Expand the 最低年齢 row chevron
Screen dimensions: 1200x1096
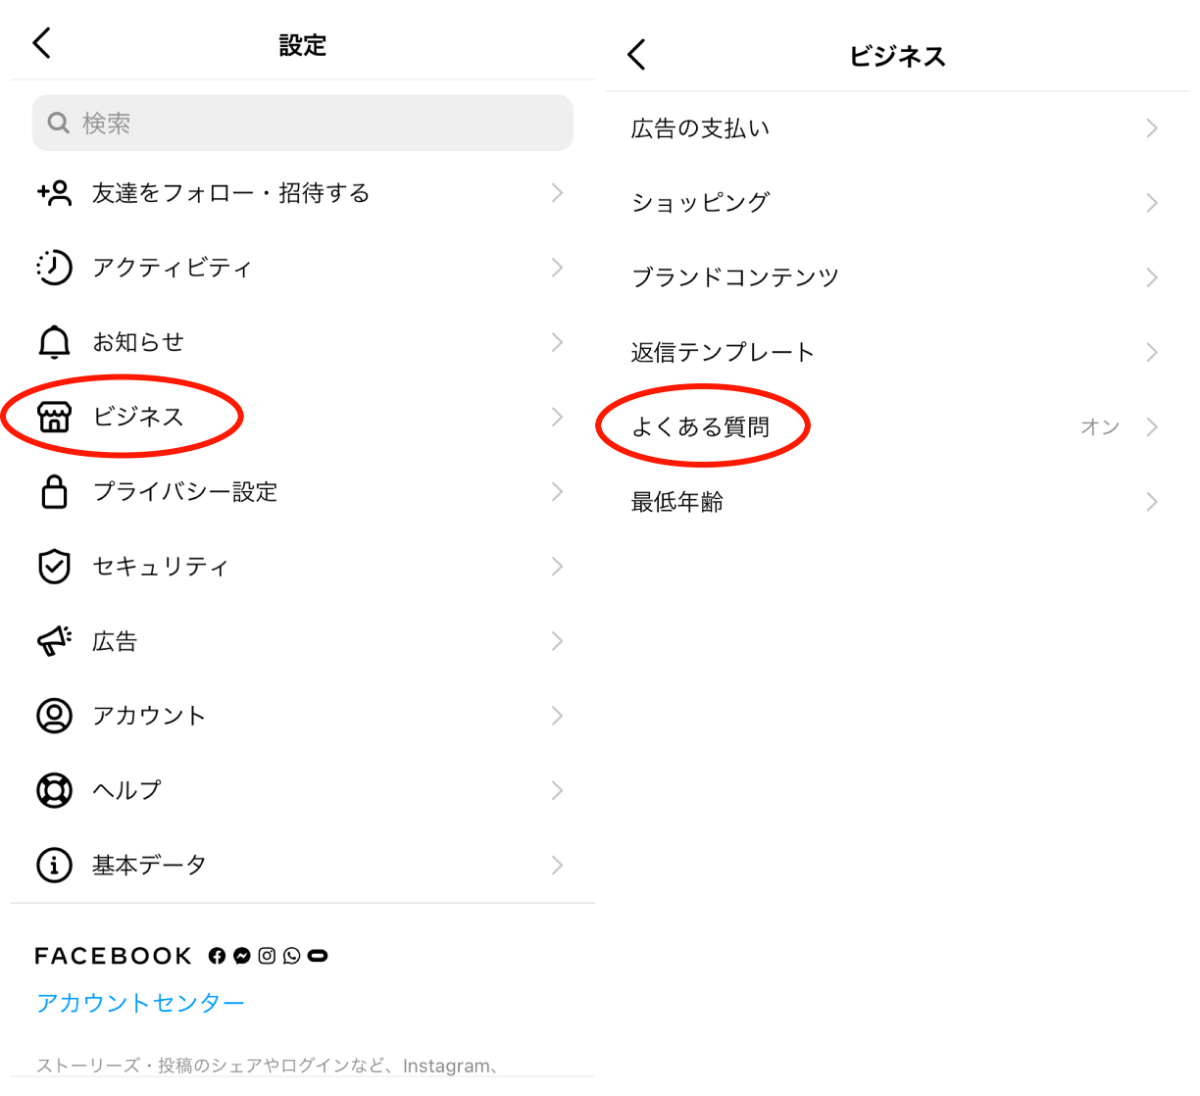[x=1152, y=502]
